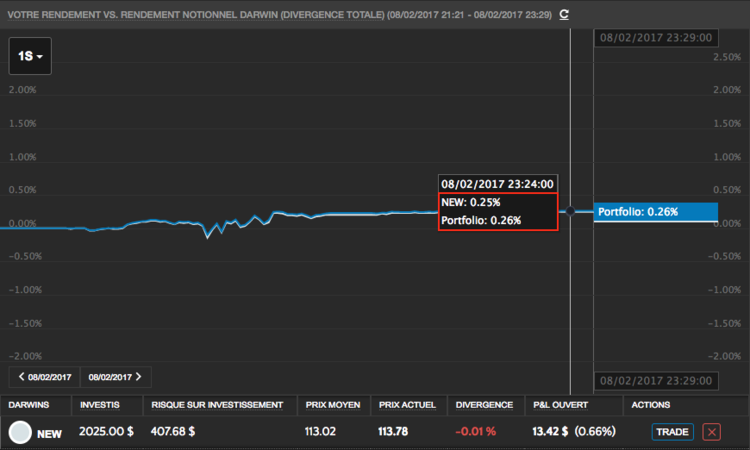Click the chart crosshair data point marker
The width and height of the screenshot is (750, 450).
[570, 211]
